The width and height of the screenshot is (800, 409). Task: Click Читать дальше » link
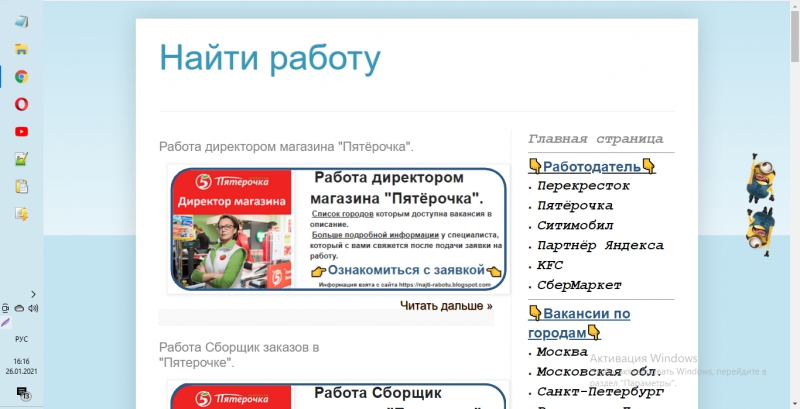(x=446, y=306)
